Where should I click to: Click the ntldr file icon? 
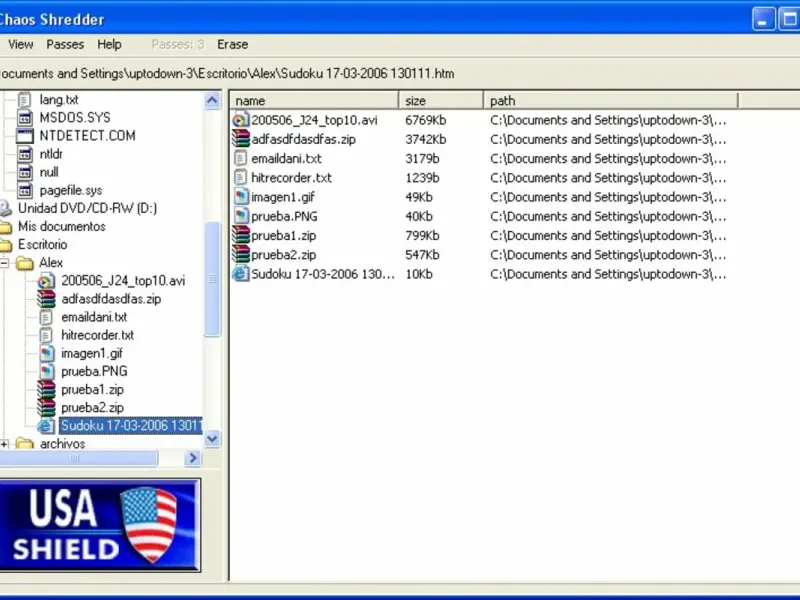tap(24, 154)
